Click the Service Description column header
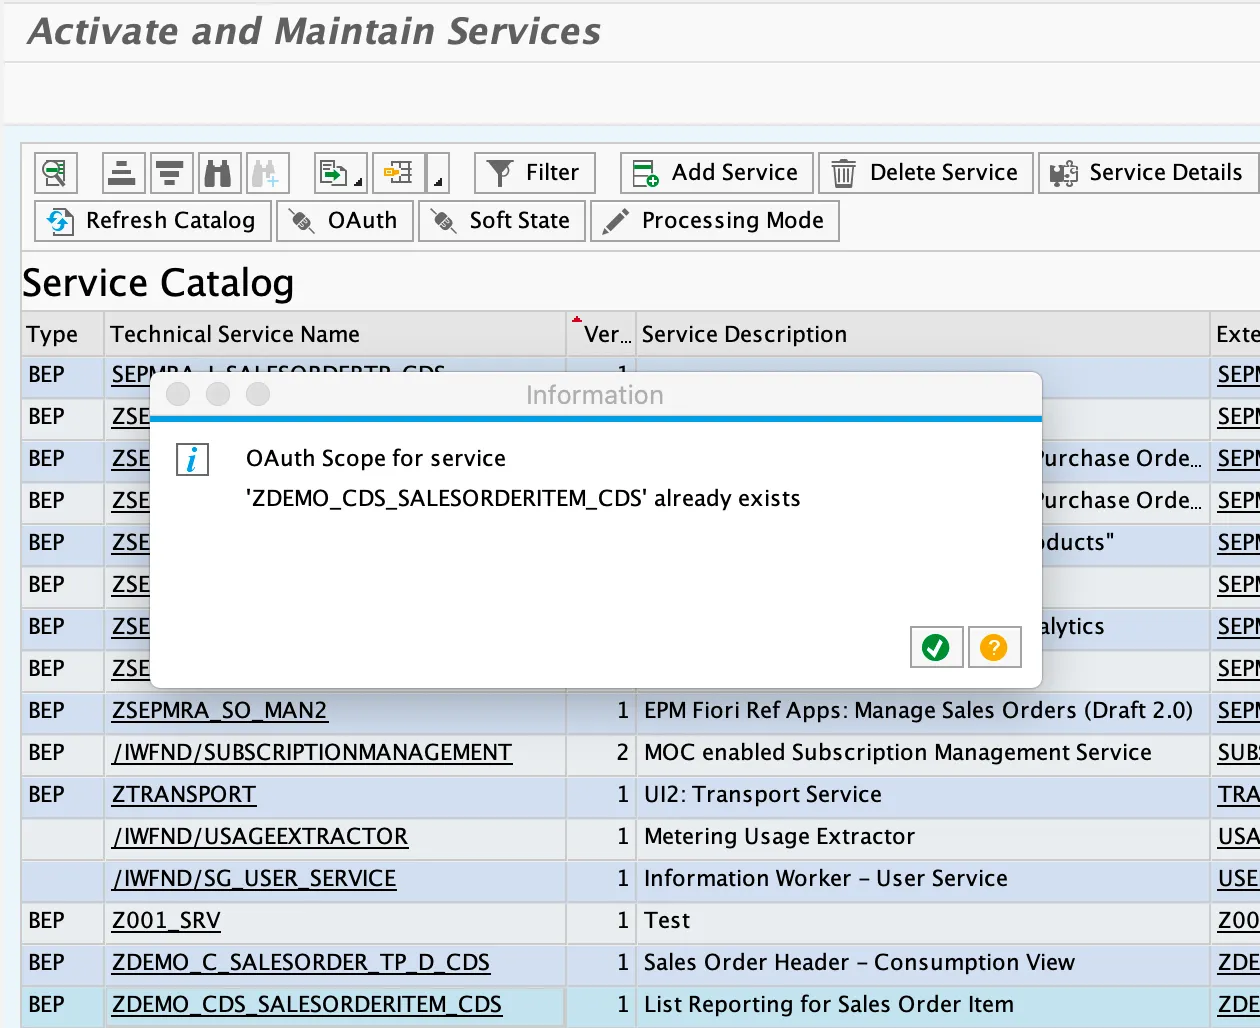 tap(744, 335)
